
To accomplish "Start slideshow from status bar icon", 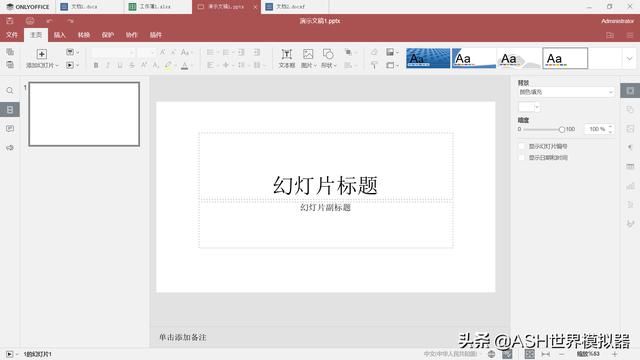I will click(x=9, y=354).
